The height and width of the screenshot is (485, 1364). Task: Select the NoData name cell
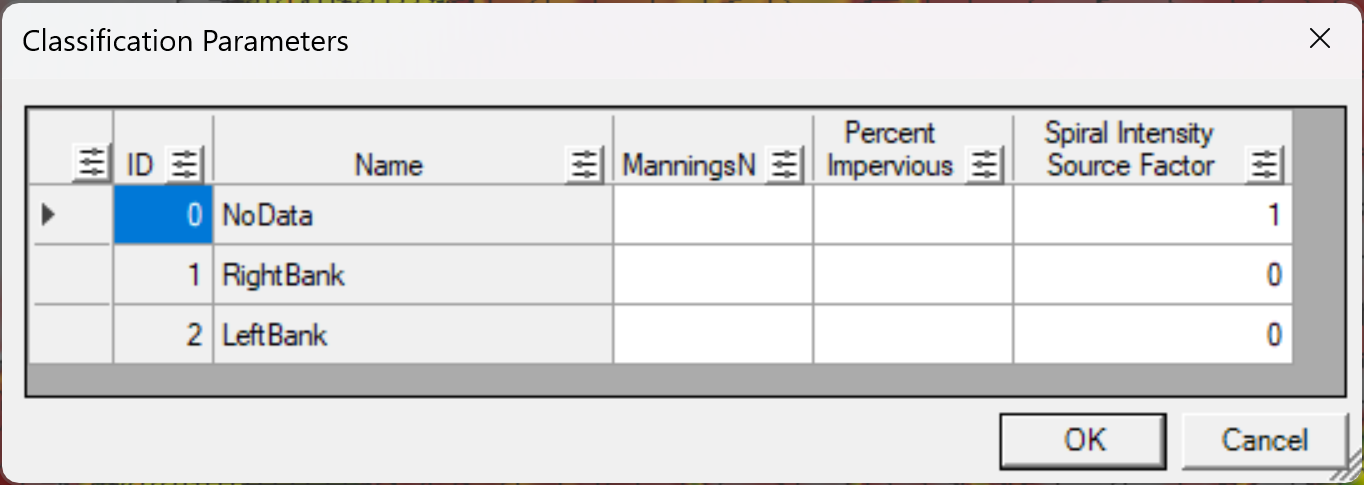[x=412, y=215]
